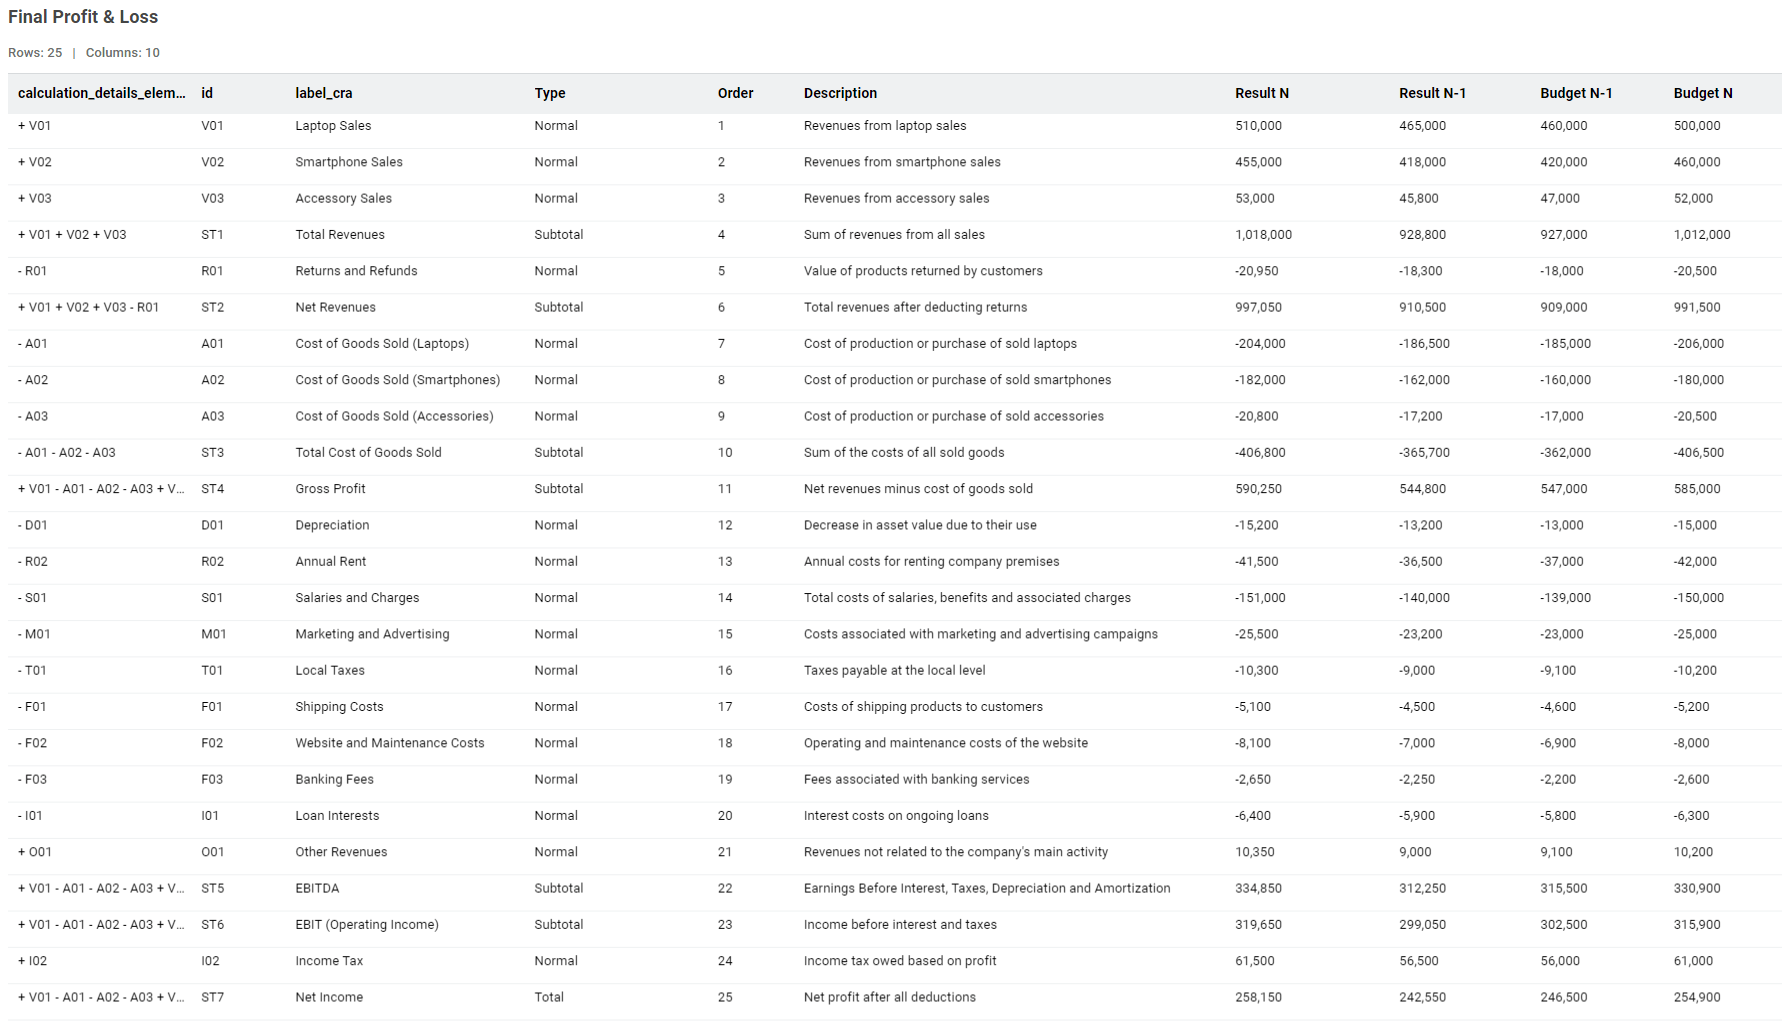Click the Rows: 25 count label
The width and height of the screenshot is (1782, 1030).
click(x=35, y=53)
